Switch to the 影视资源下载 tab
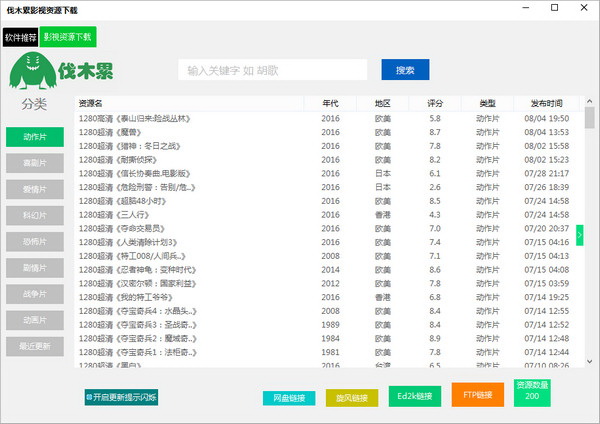Viewport: 600px width, 424px height. pyautogui.click(x=68, y=37)
